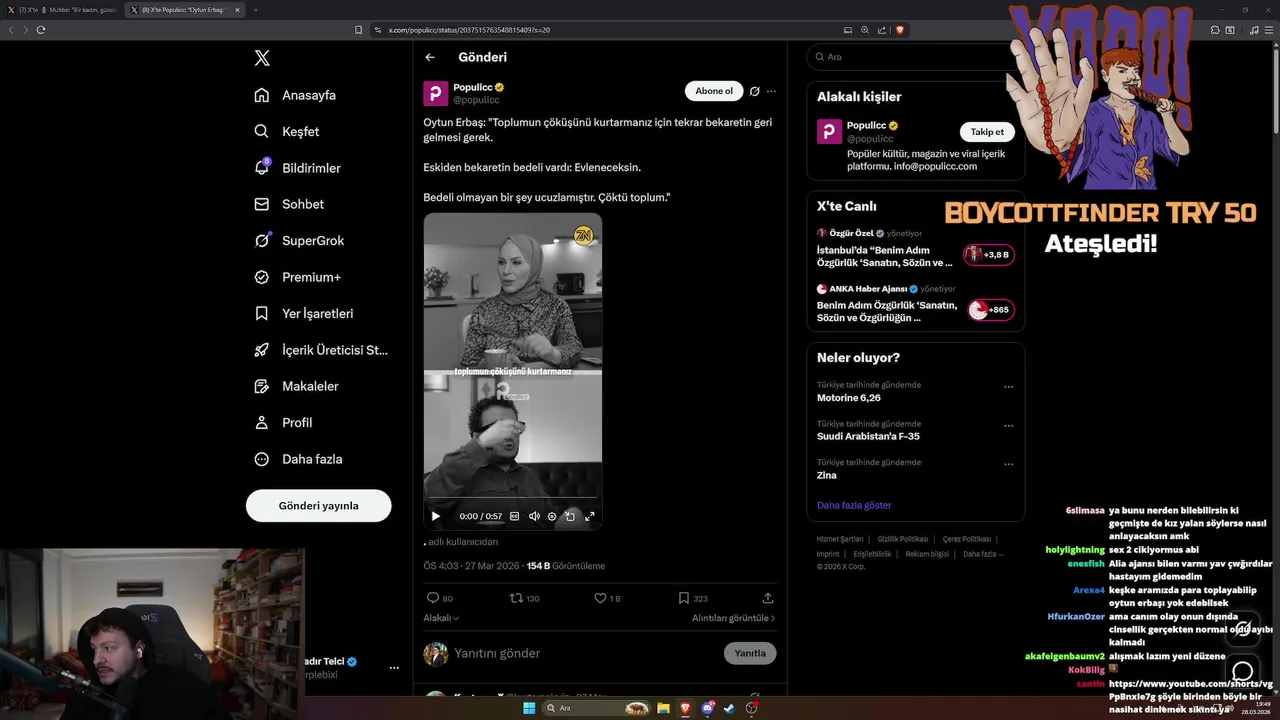Open İçerik Üreticisi Stüdyosu item
1280x720 pixels.
[320, 350]
